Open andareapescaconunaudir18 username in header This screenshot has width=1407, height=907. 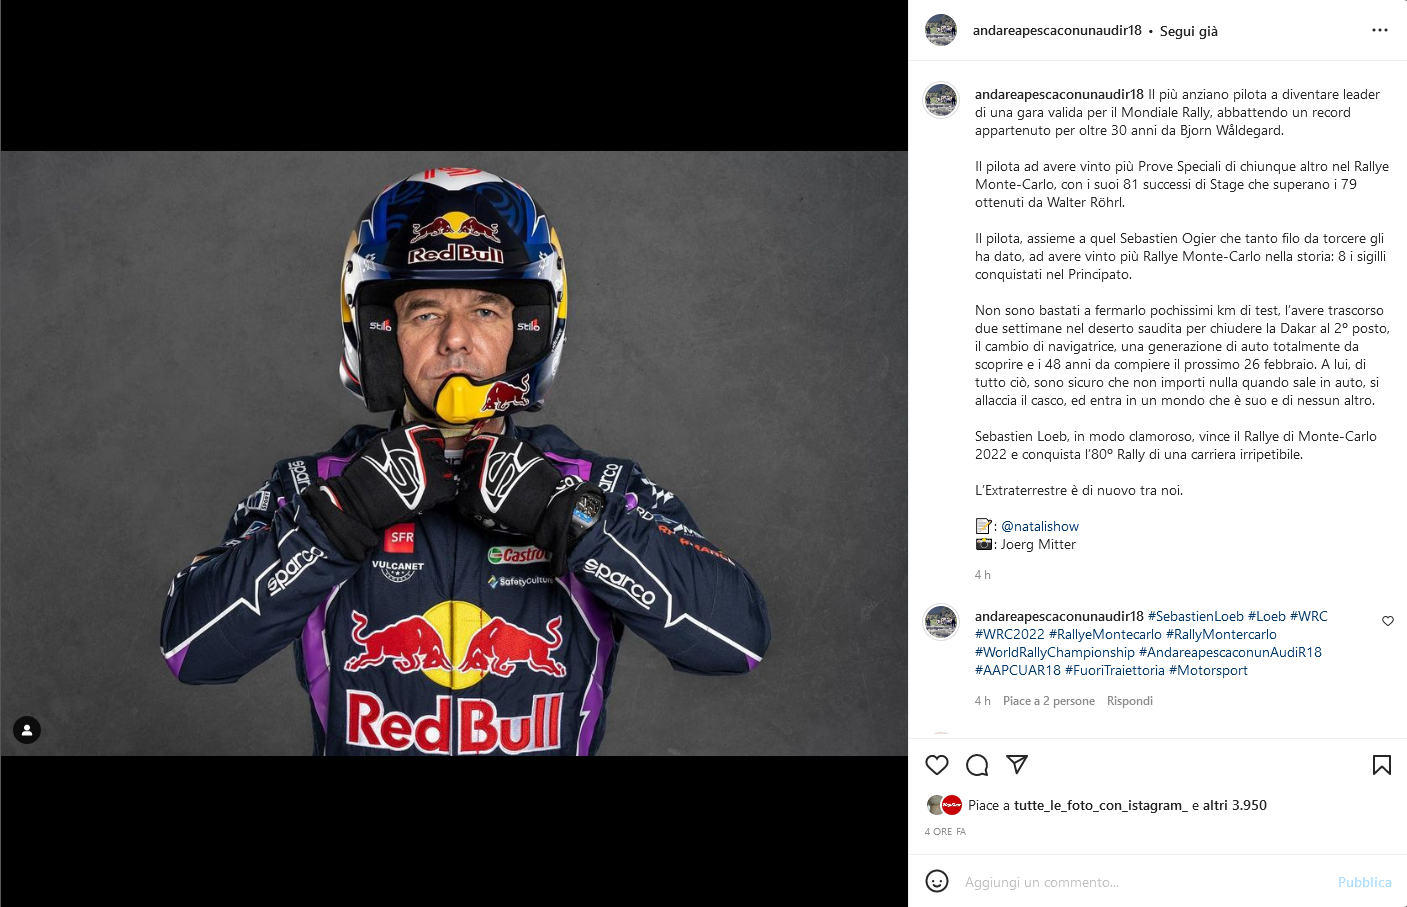point(1057,30)
